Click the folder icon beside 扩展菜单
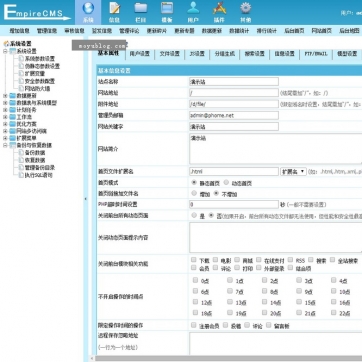This screenshot has width=362, height=362. pyautogui.click(x=13, y=138)
